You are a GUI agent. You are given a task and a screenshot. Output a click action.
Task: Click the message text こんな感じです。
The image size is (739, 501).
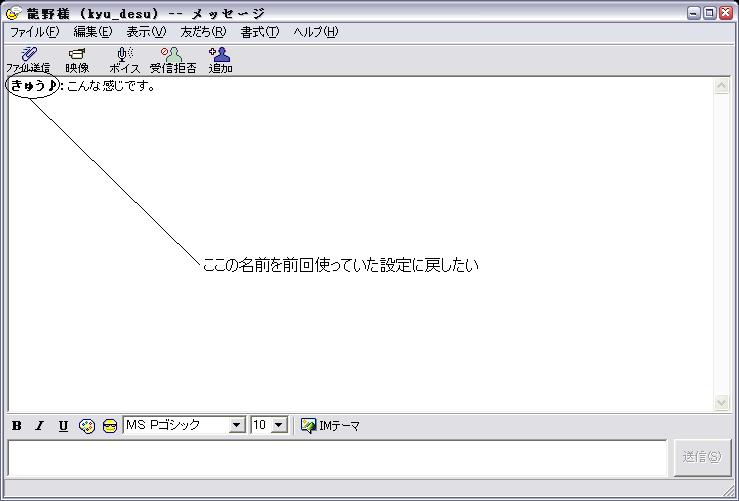click(x=111, y=86)
